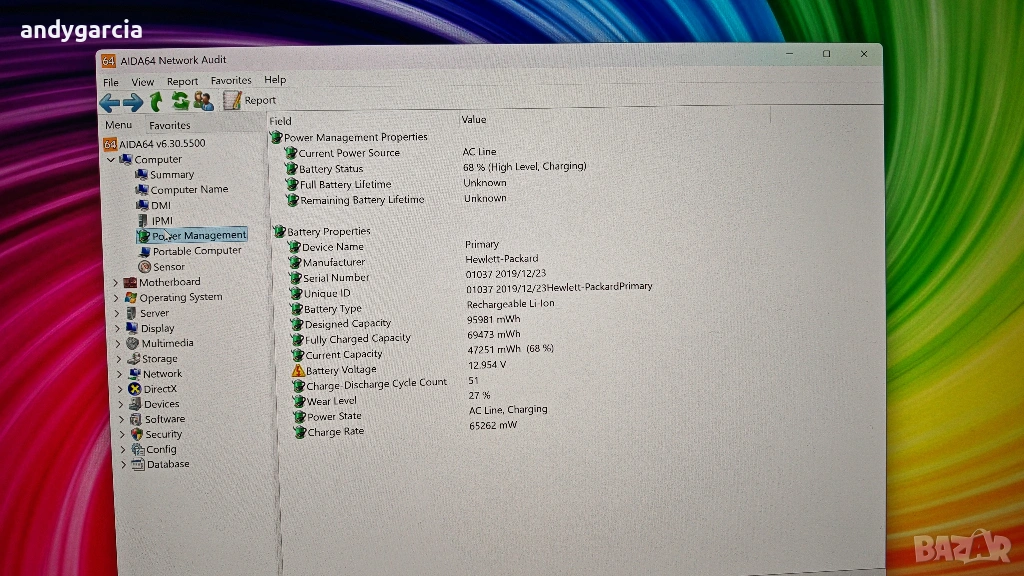The width and height of the screenshot is (1024, 576).
Task: Click the Report notepad toolbar icon
Action: (x=232, y=100)
